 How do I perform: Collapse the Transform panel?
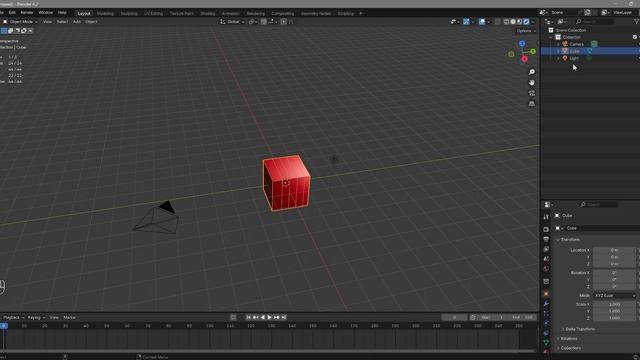point(570,240)
